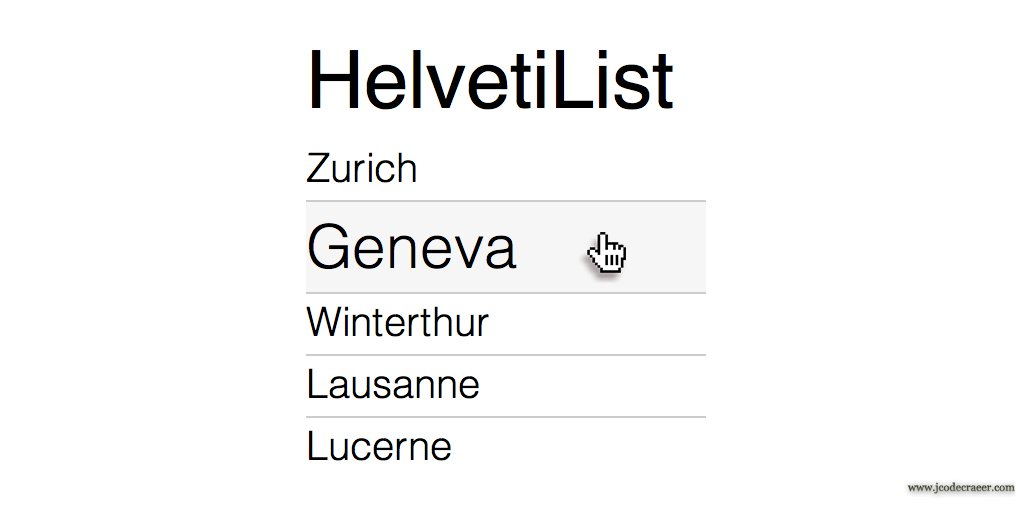
Task: Click blank row area right of Lucerne
Action: (x=579, y=446)
